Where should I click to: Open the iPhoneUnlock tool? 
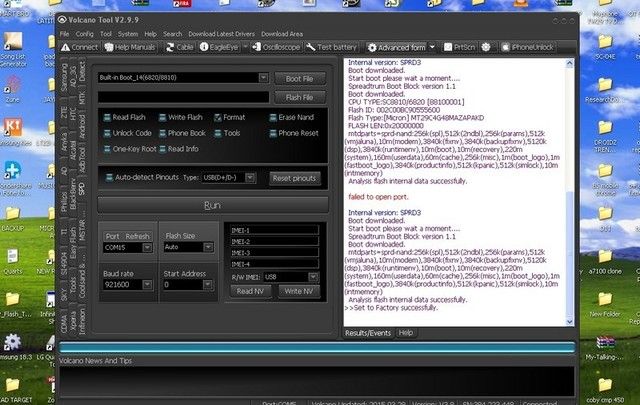527,47
